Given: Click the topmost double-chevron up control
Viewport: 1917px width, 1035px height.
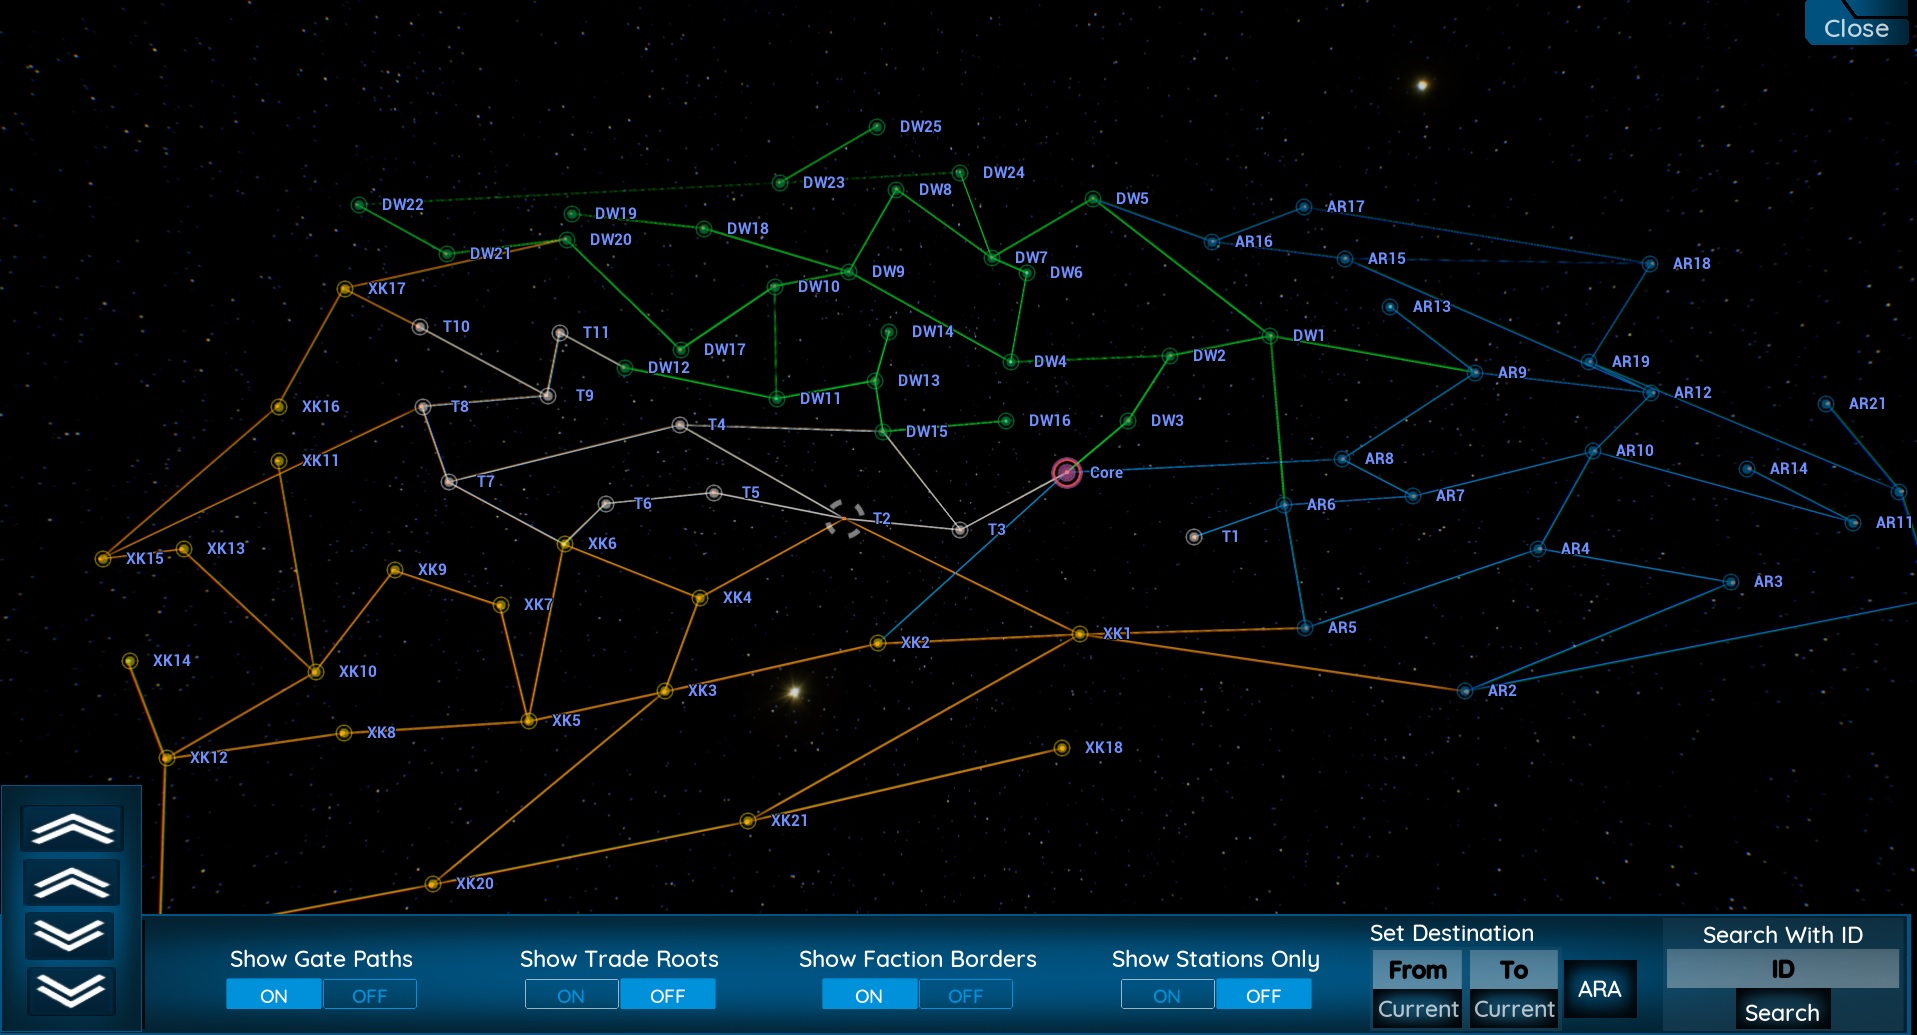Looking at the screenshot, I should 70,828.
